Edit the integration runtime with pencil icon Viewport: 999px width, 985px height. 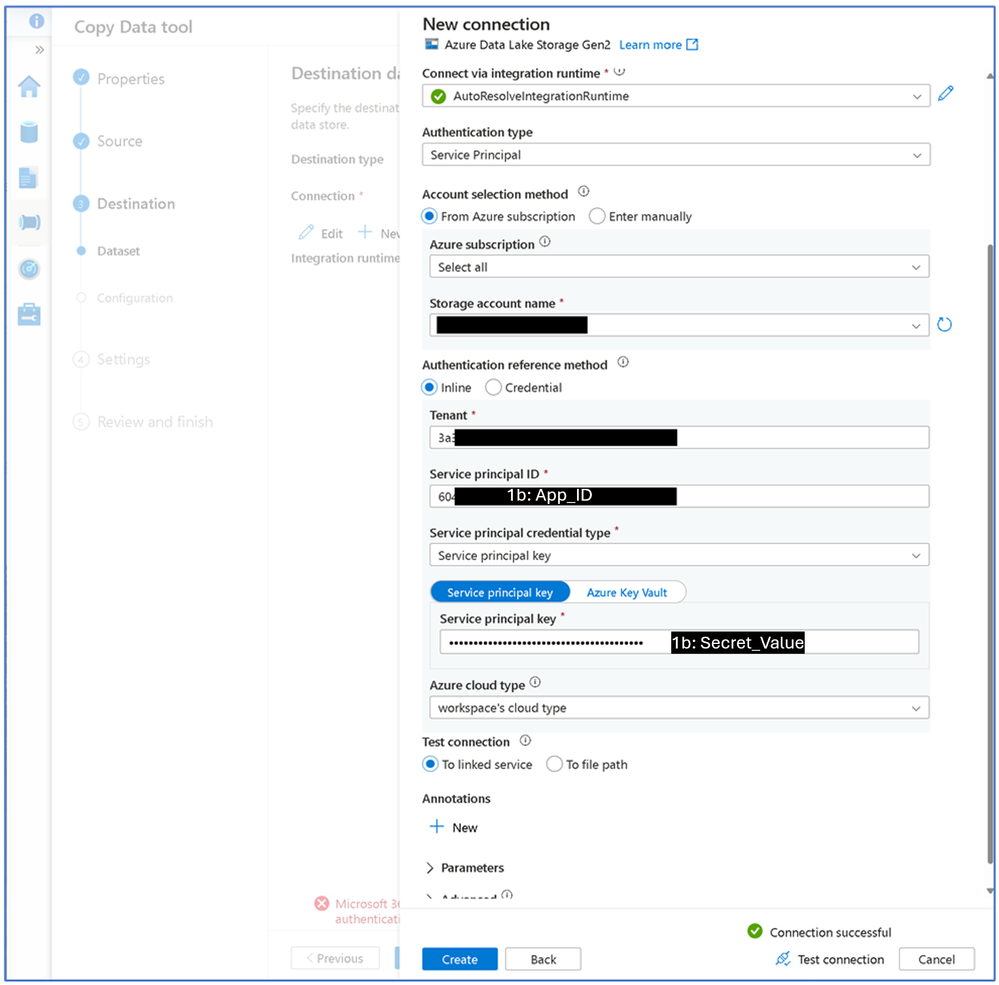945,94
